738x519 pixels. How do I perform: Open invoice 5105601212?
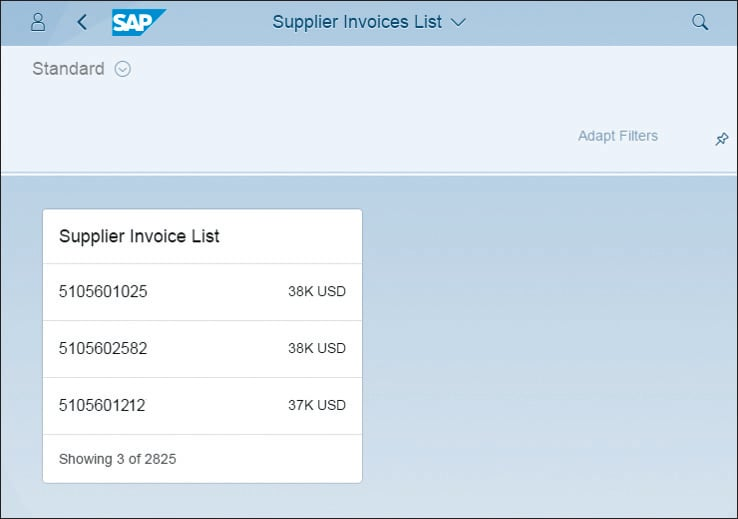(103, 405)
